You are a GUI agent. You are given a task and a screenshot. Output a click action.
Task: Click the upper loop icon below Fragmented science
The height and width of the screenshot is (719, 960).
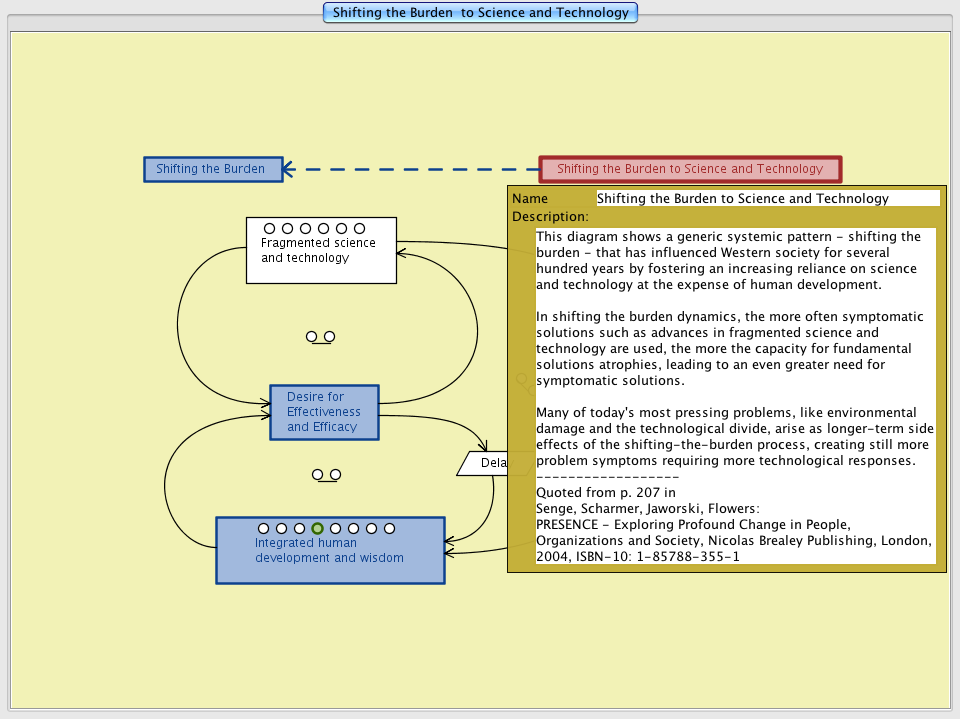pos(320,337)
